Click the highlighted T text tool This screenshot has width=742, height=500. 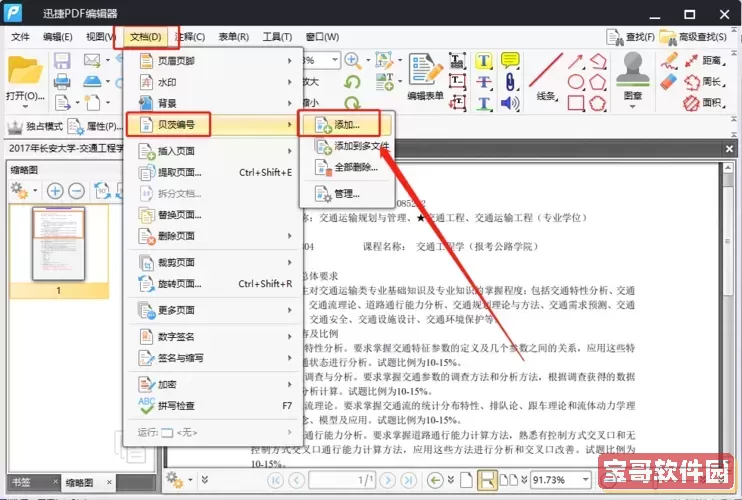484,61
